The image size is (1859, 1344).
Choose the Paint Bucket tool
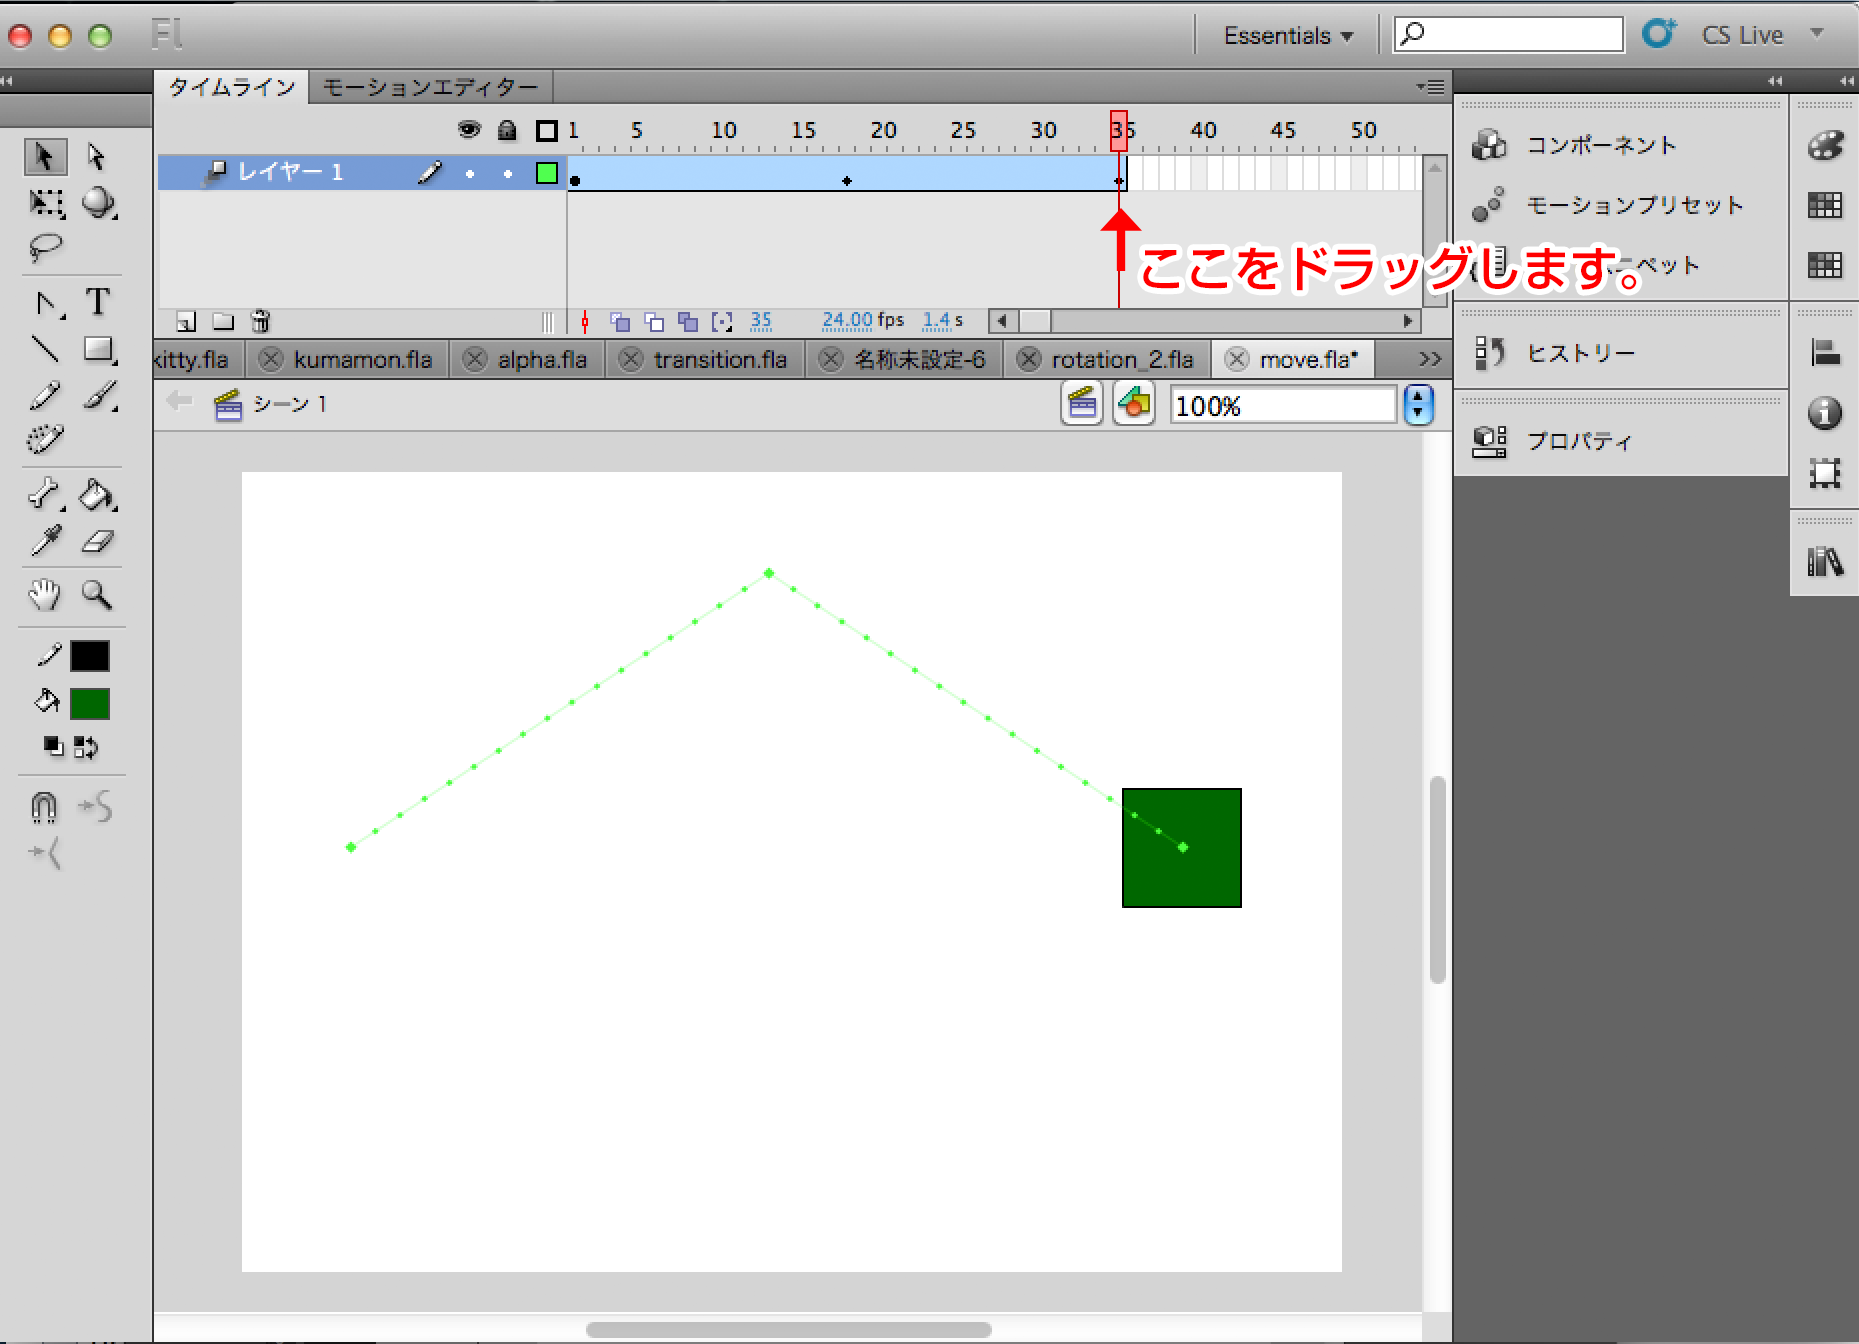97,494
